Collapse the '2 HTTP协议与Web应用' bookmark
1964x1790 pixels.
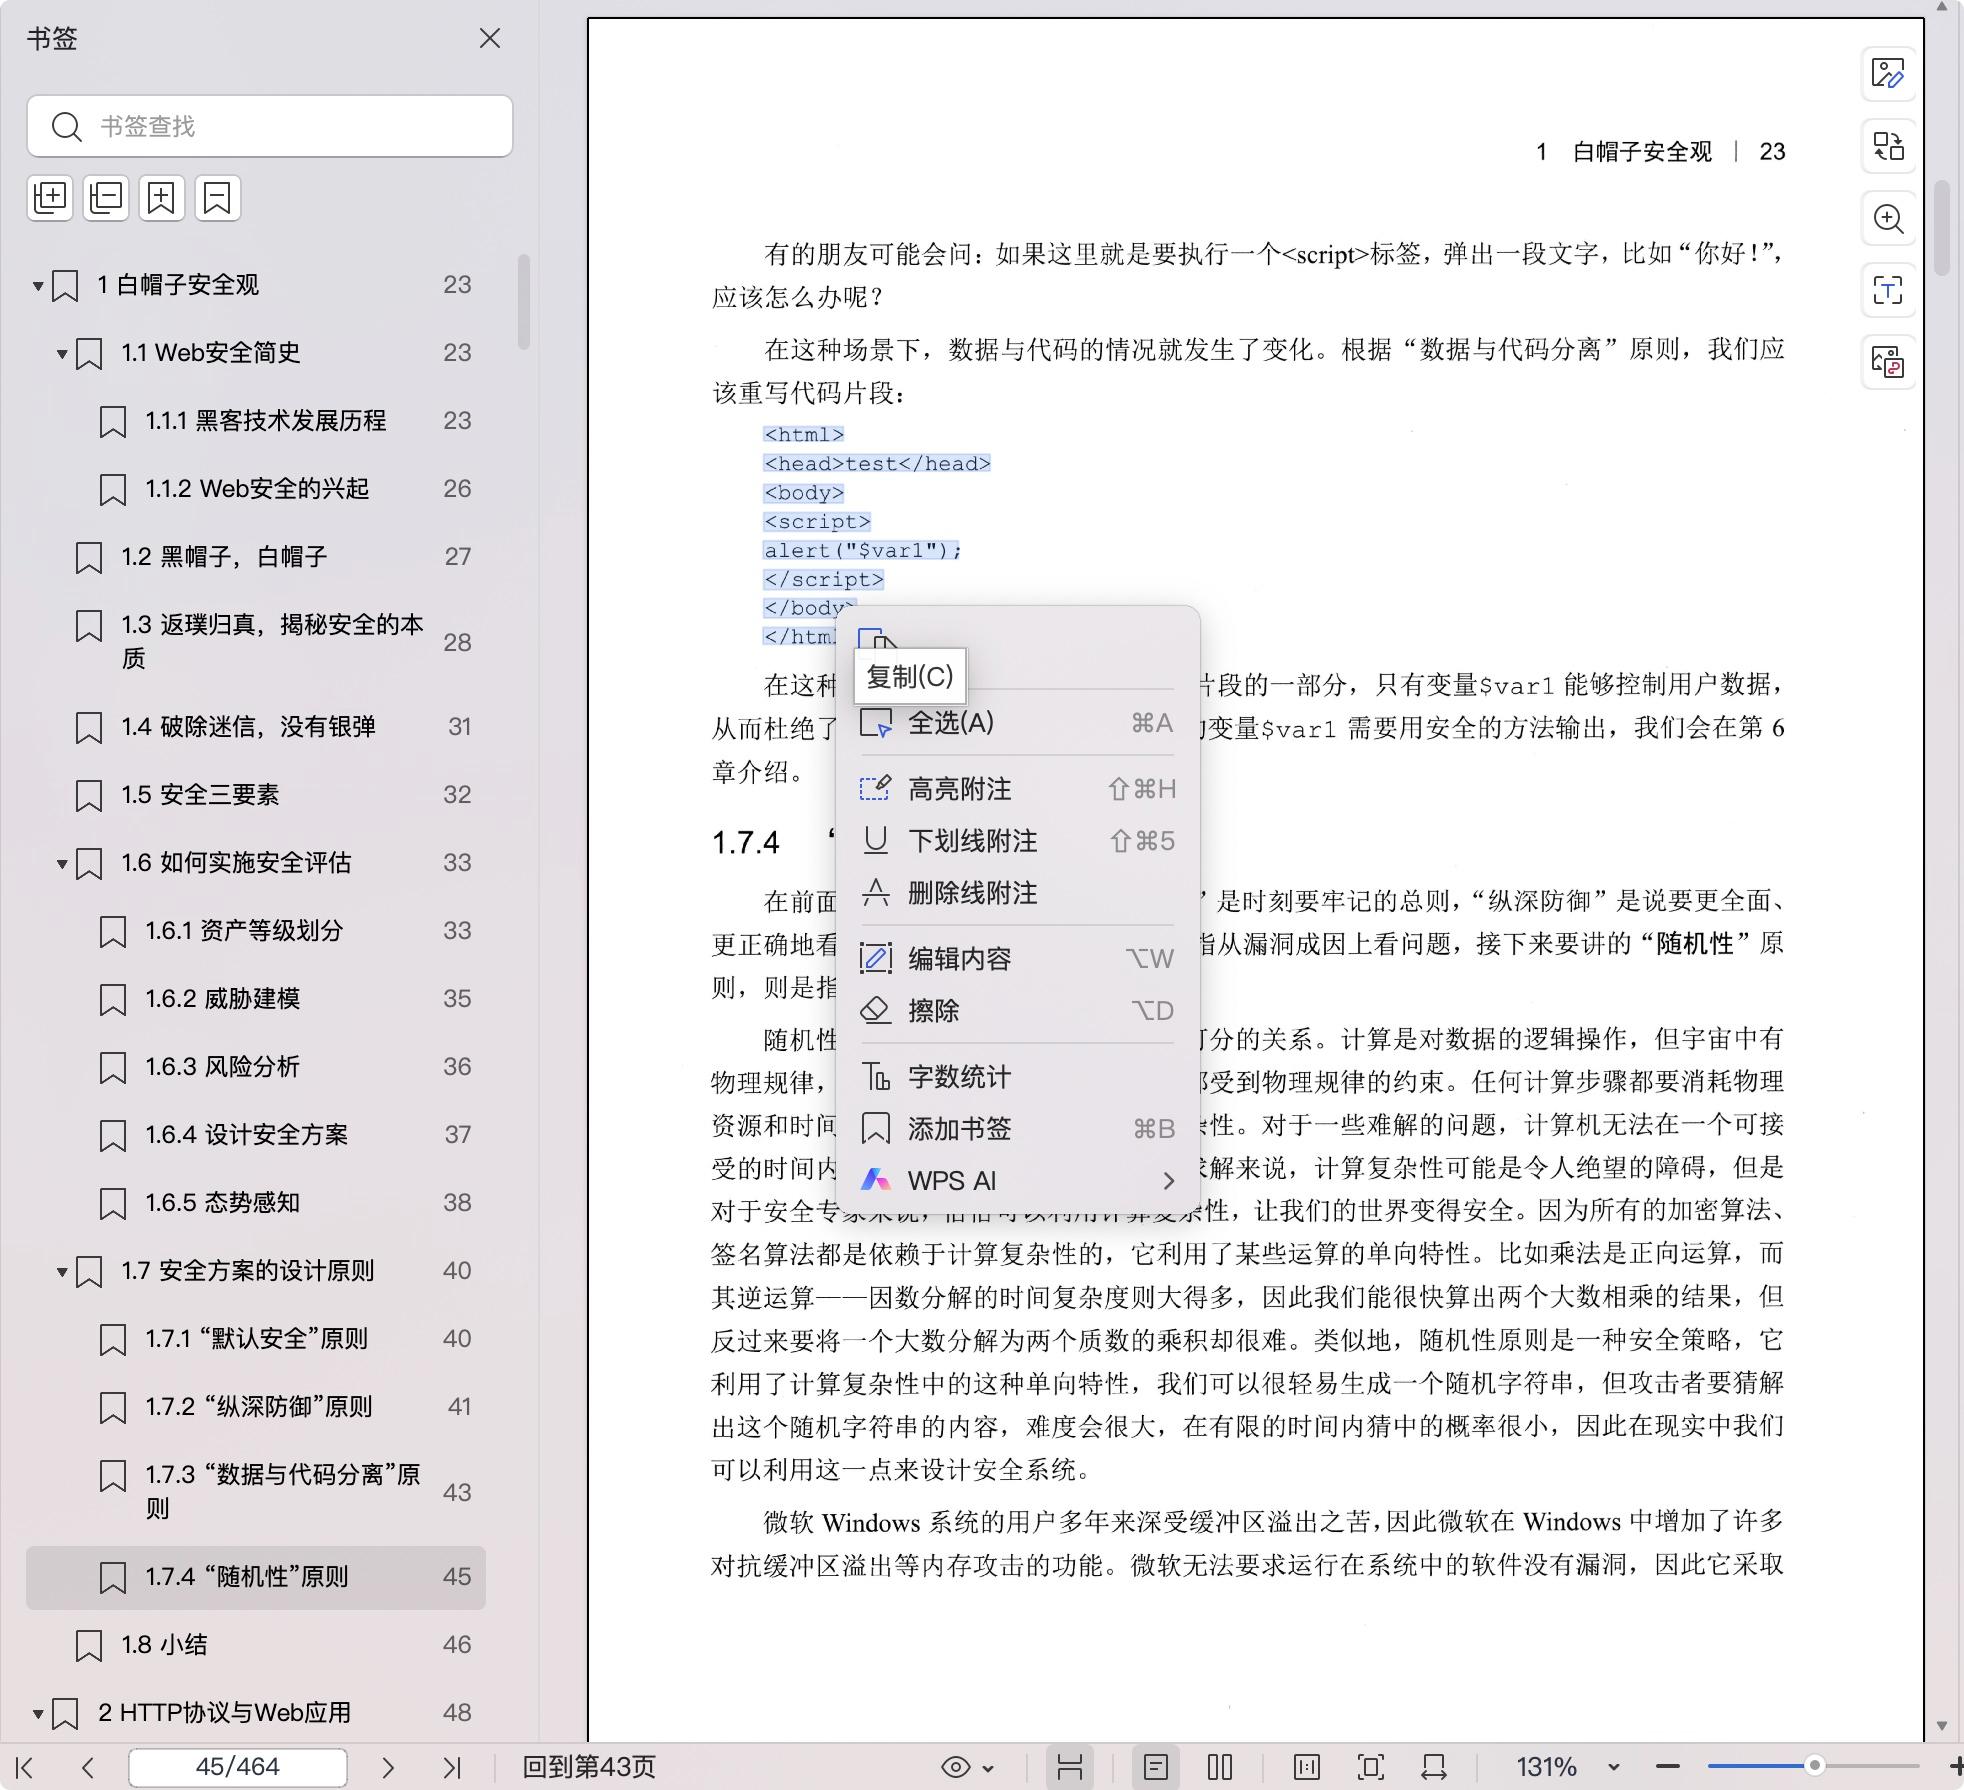tap(38, 1714)
